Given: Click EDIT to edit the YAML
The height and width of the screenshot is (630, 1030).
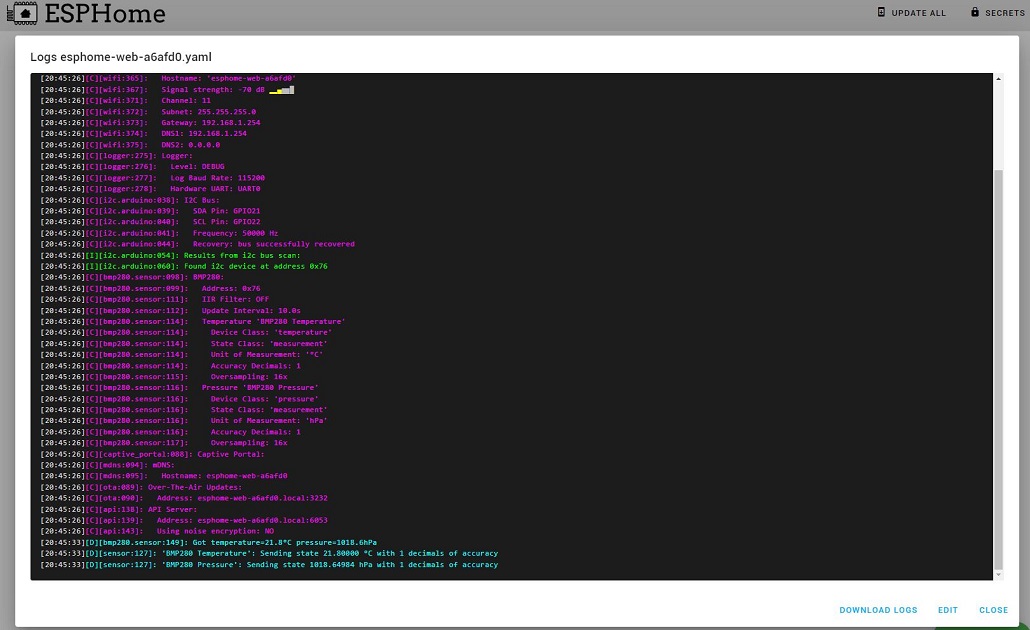Looking at the screenshot, I should (x=947, y=610).
